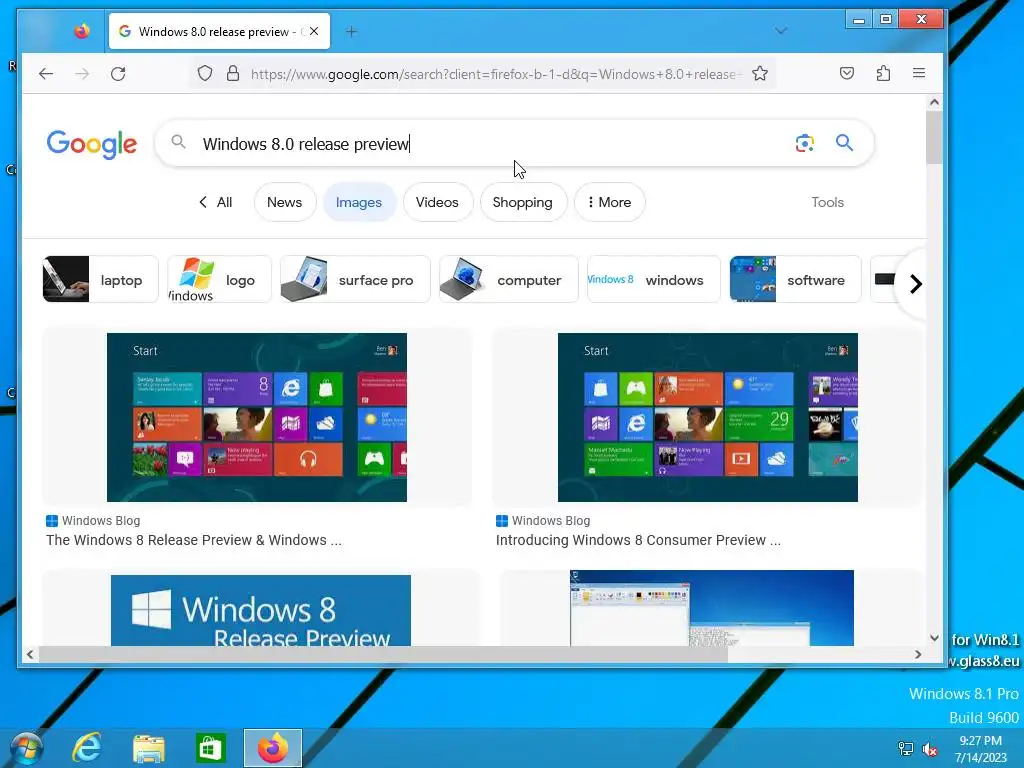Click the horizontal scrollbar right arrow
Viewport: 1024px width, 768px height.
click(x=918, y=654)
